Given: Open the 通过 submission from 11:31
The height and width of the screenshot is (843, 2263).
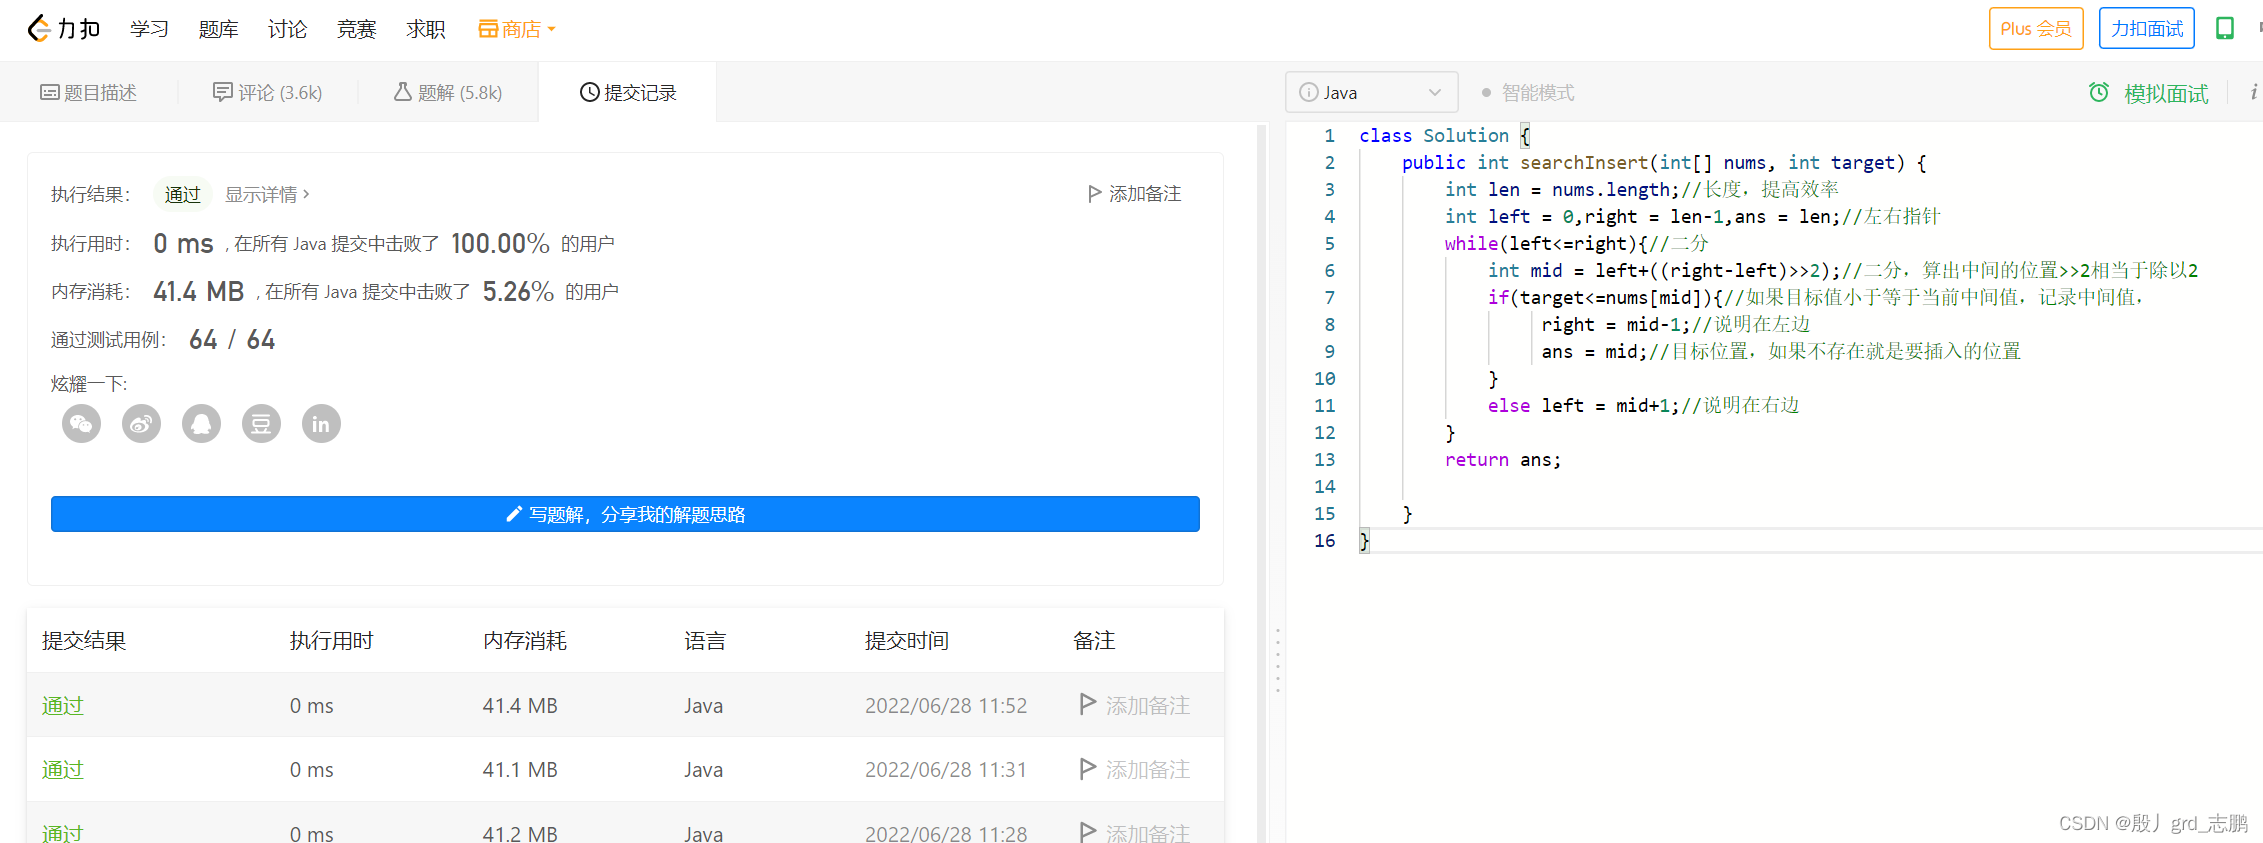Looking at the screenshot, I should pos(63,769).
